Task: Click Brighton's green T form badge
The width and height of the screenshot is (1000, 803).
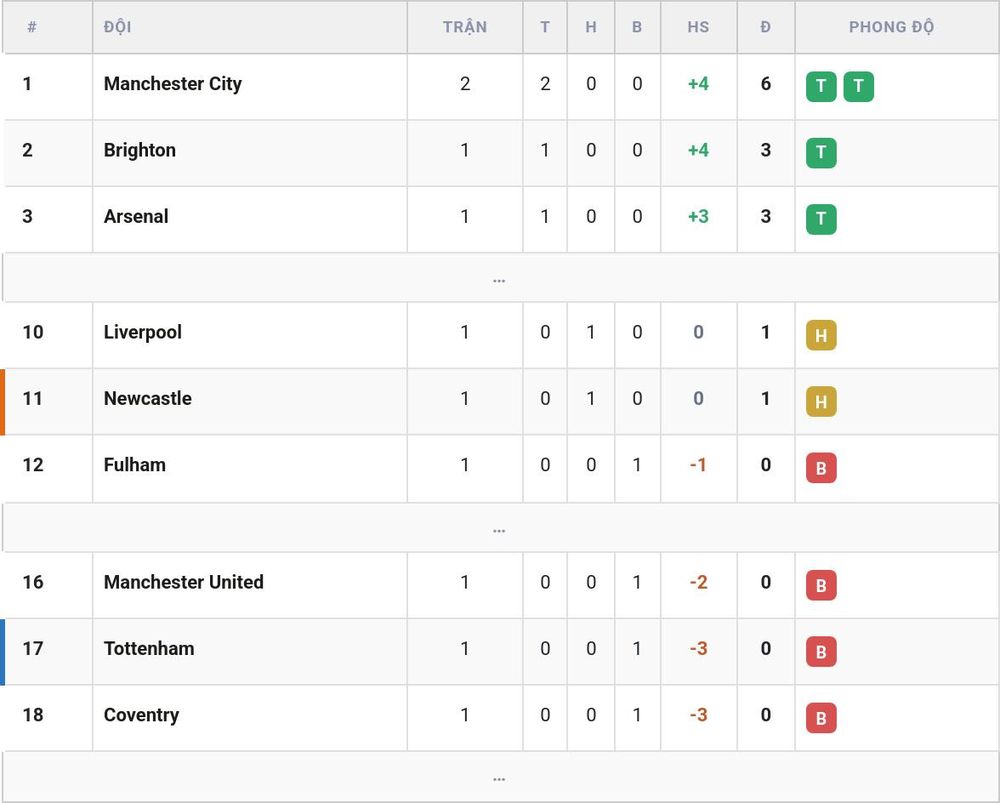Action: 821,152
